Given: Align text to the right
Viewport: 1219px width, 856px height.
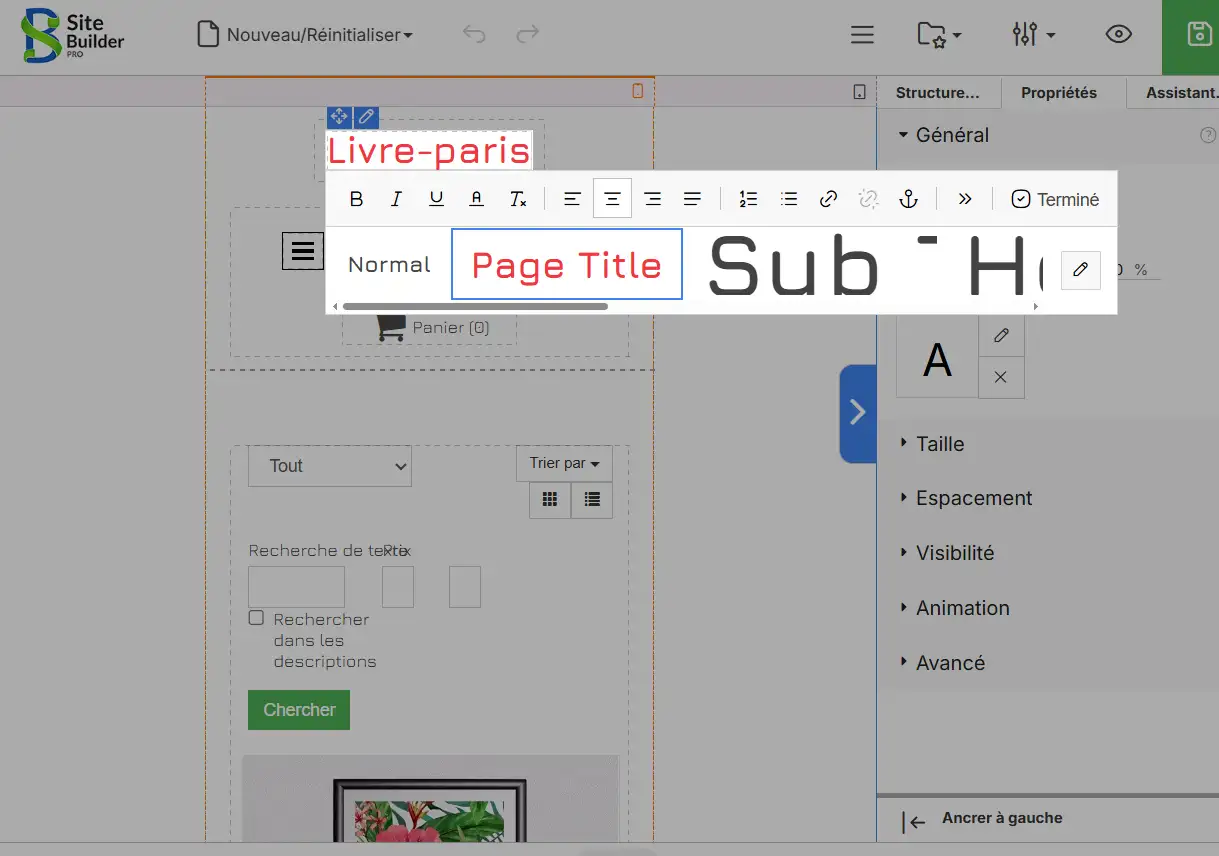Looking at the screenshot, I should [652, 199].
